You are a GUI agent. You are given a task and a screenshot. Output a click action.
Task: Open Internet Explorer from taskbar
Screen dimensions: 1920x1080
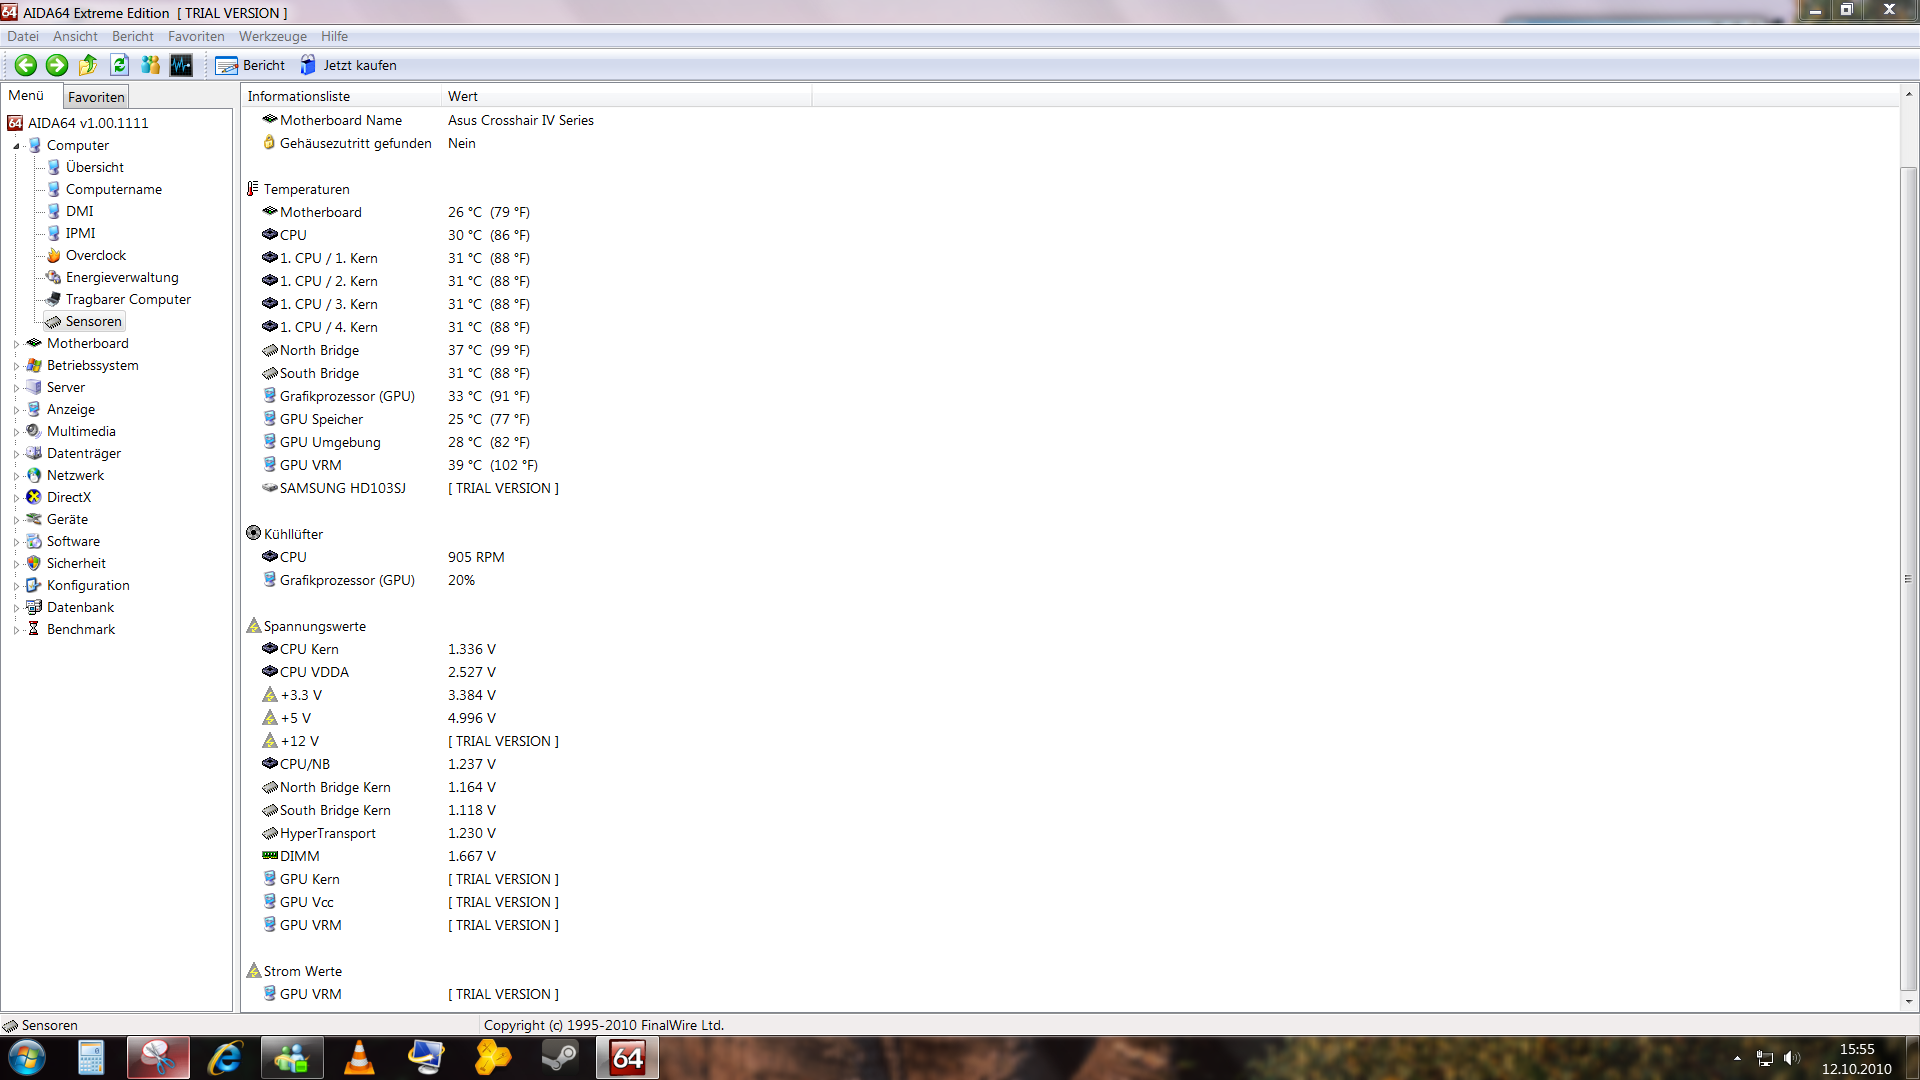pyautogui.click(x=225, y=1058)
